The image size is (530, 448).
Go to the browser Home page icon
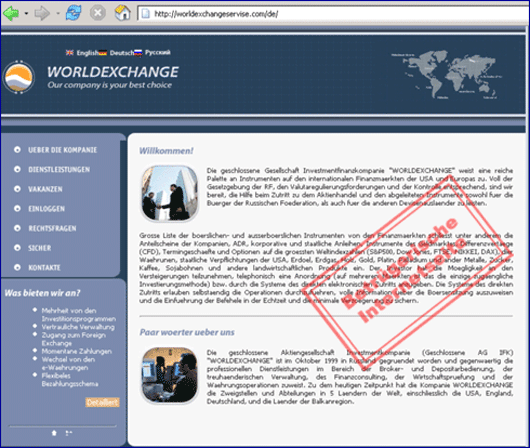click(123, 13)
